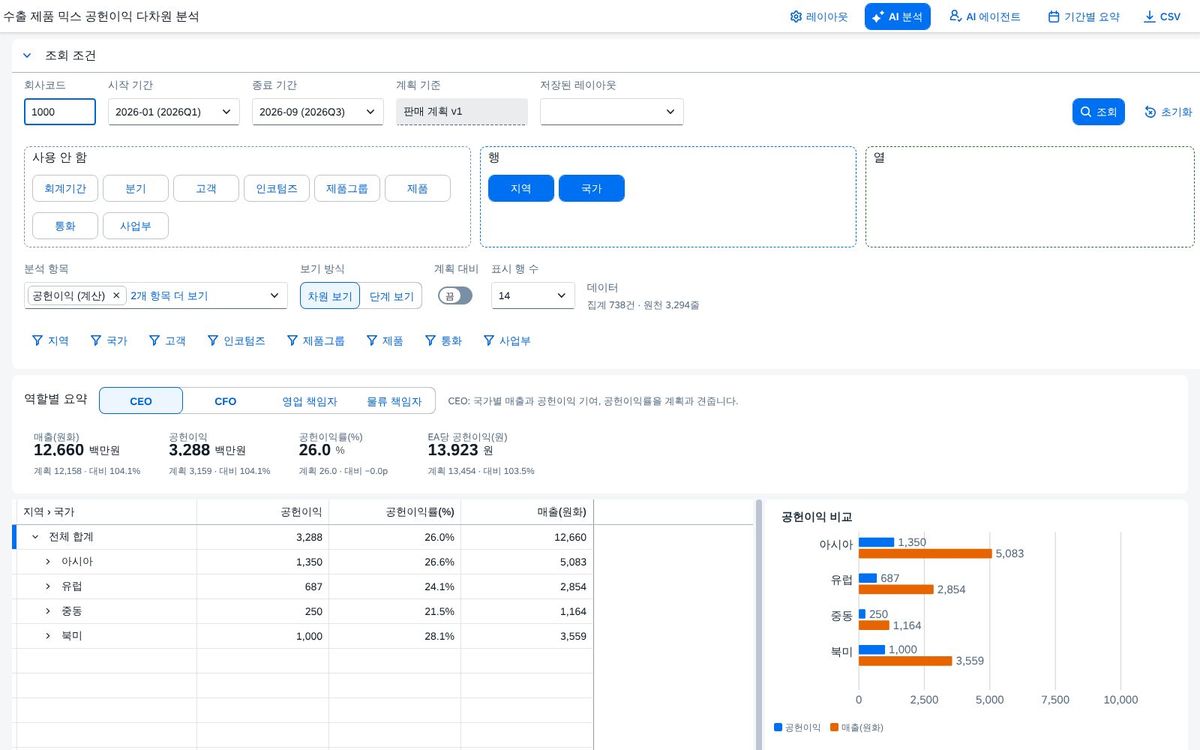The width and height of the screenshot is (1200, 750).
Task: Select the unused 회계기간 dimension chip
Action: (64, 188)
